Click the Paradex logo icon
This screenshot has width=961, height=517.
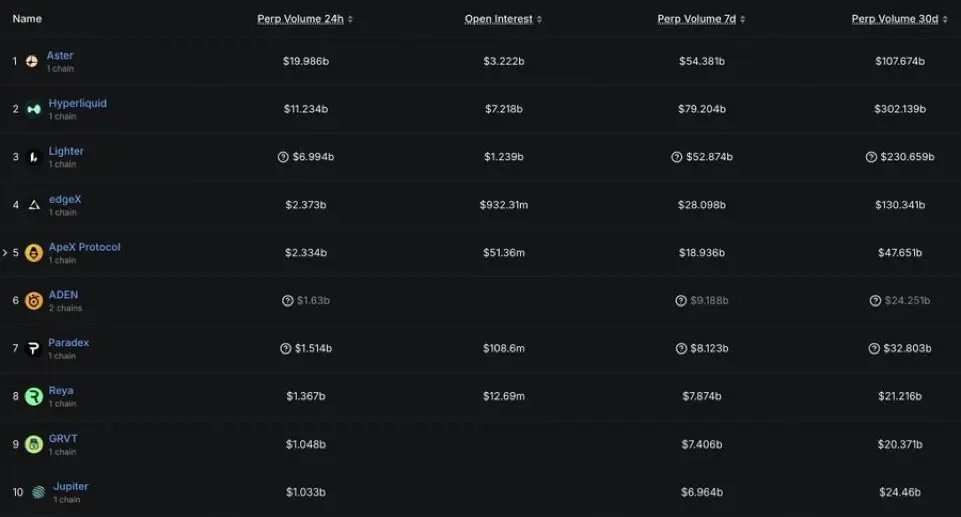pyautogui.click(x=34, y=349)
